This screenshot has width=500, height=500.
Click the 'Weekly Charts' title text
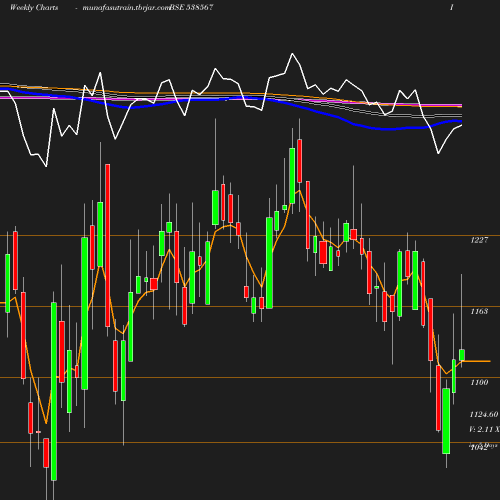coord(34,8)
